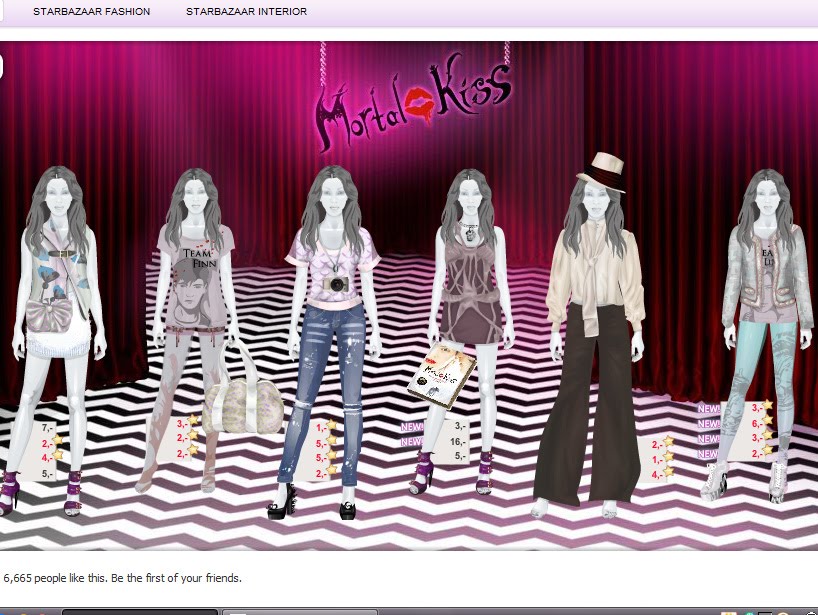Click the star beside the 5,- price on the third tag
The width and height of the screenshot is (818, 615).
click(331, 440)
